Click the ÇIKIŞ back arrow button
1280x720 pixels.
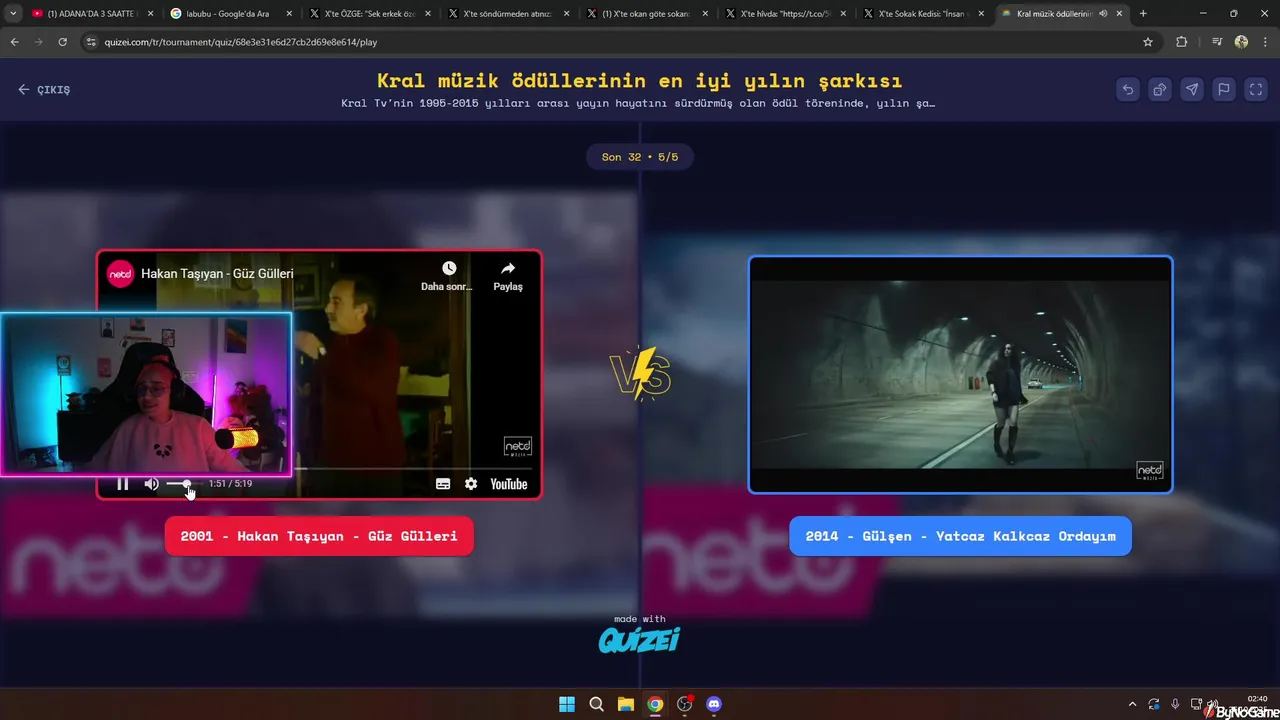tap(44, 90)
